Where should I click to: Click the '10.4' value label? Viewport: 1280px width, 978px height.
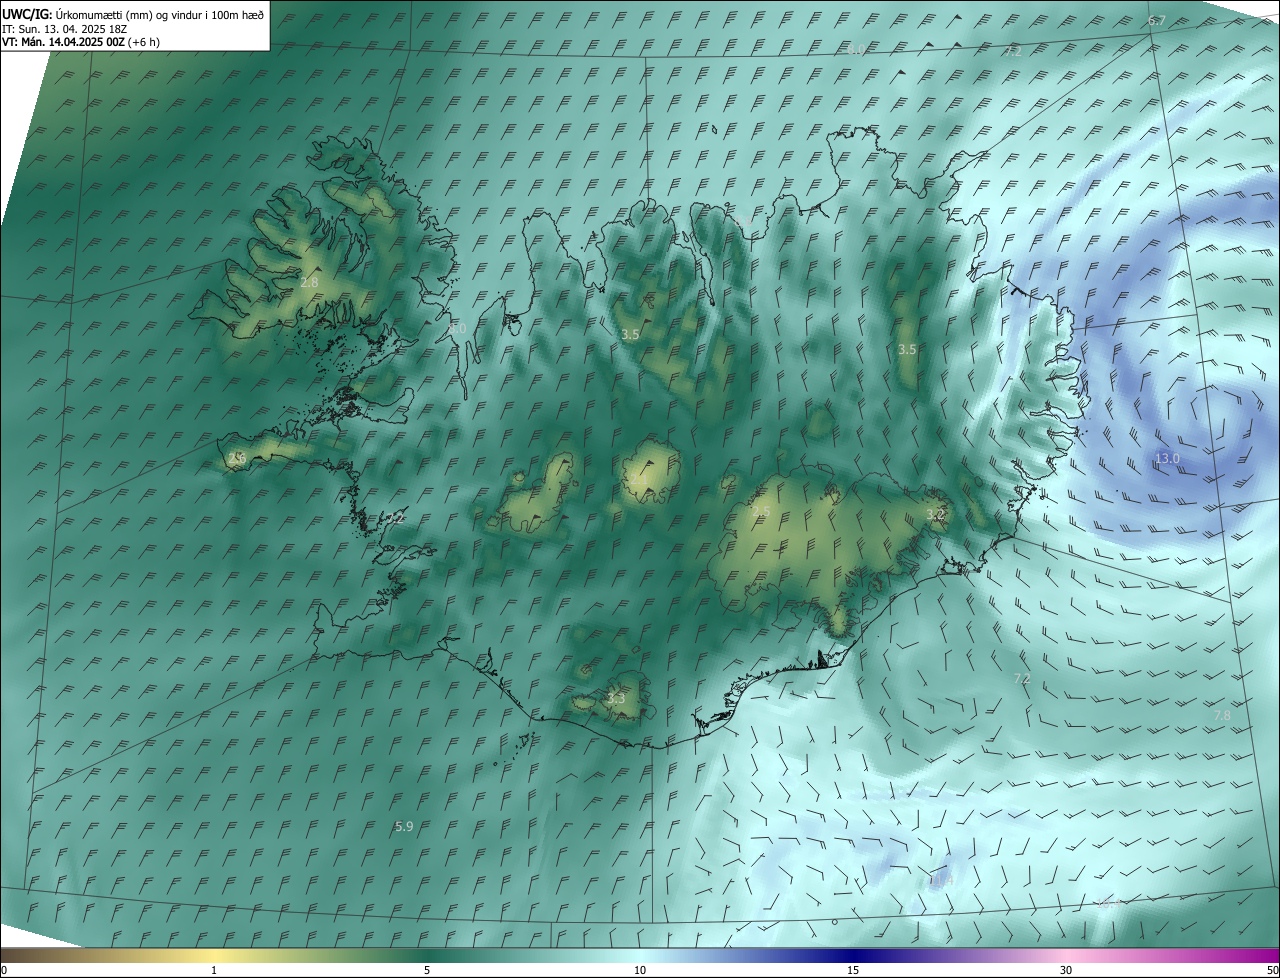1110,903
